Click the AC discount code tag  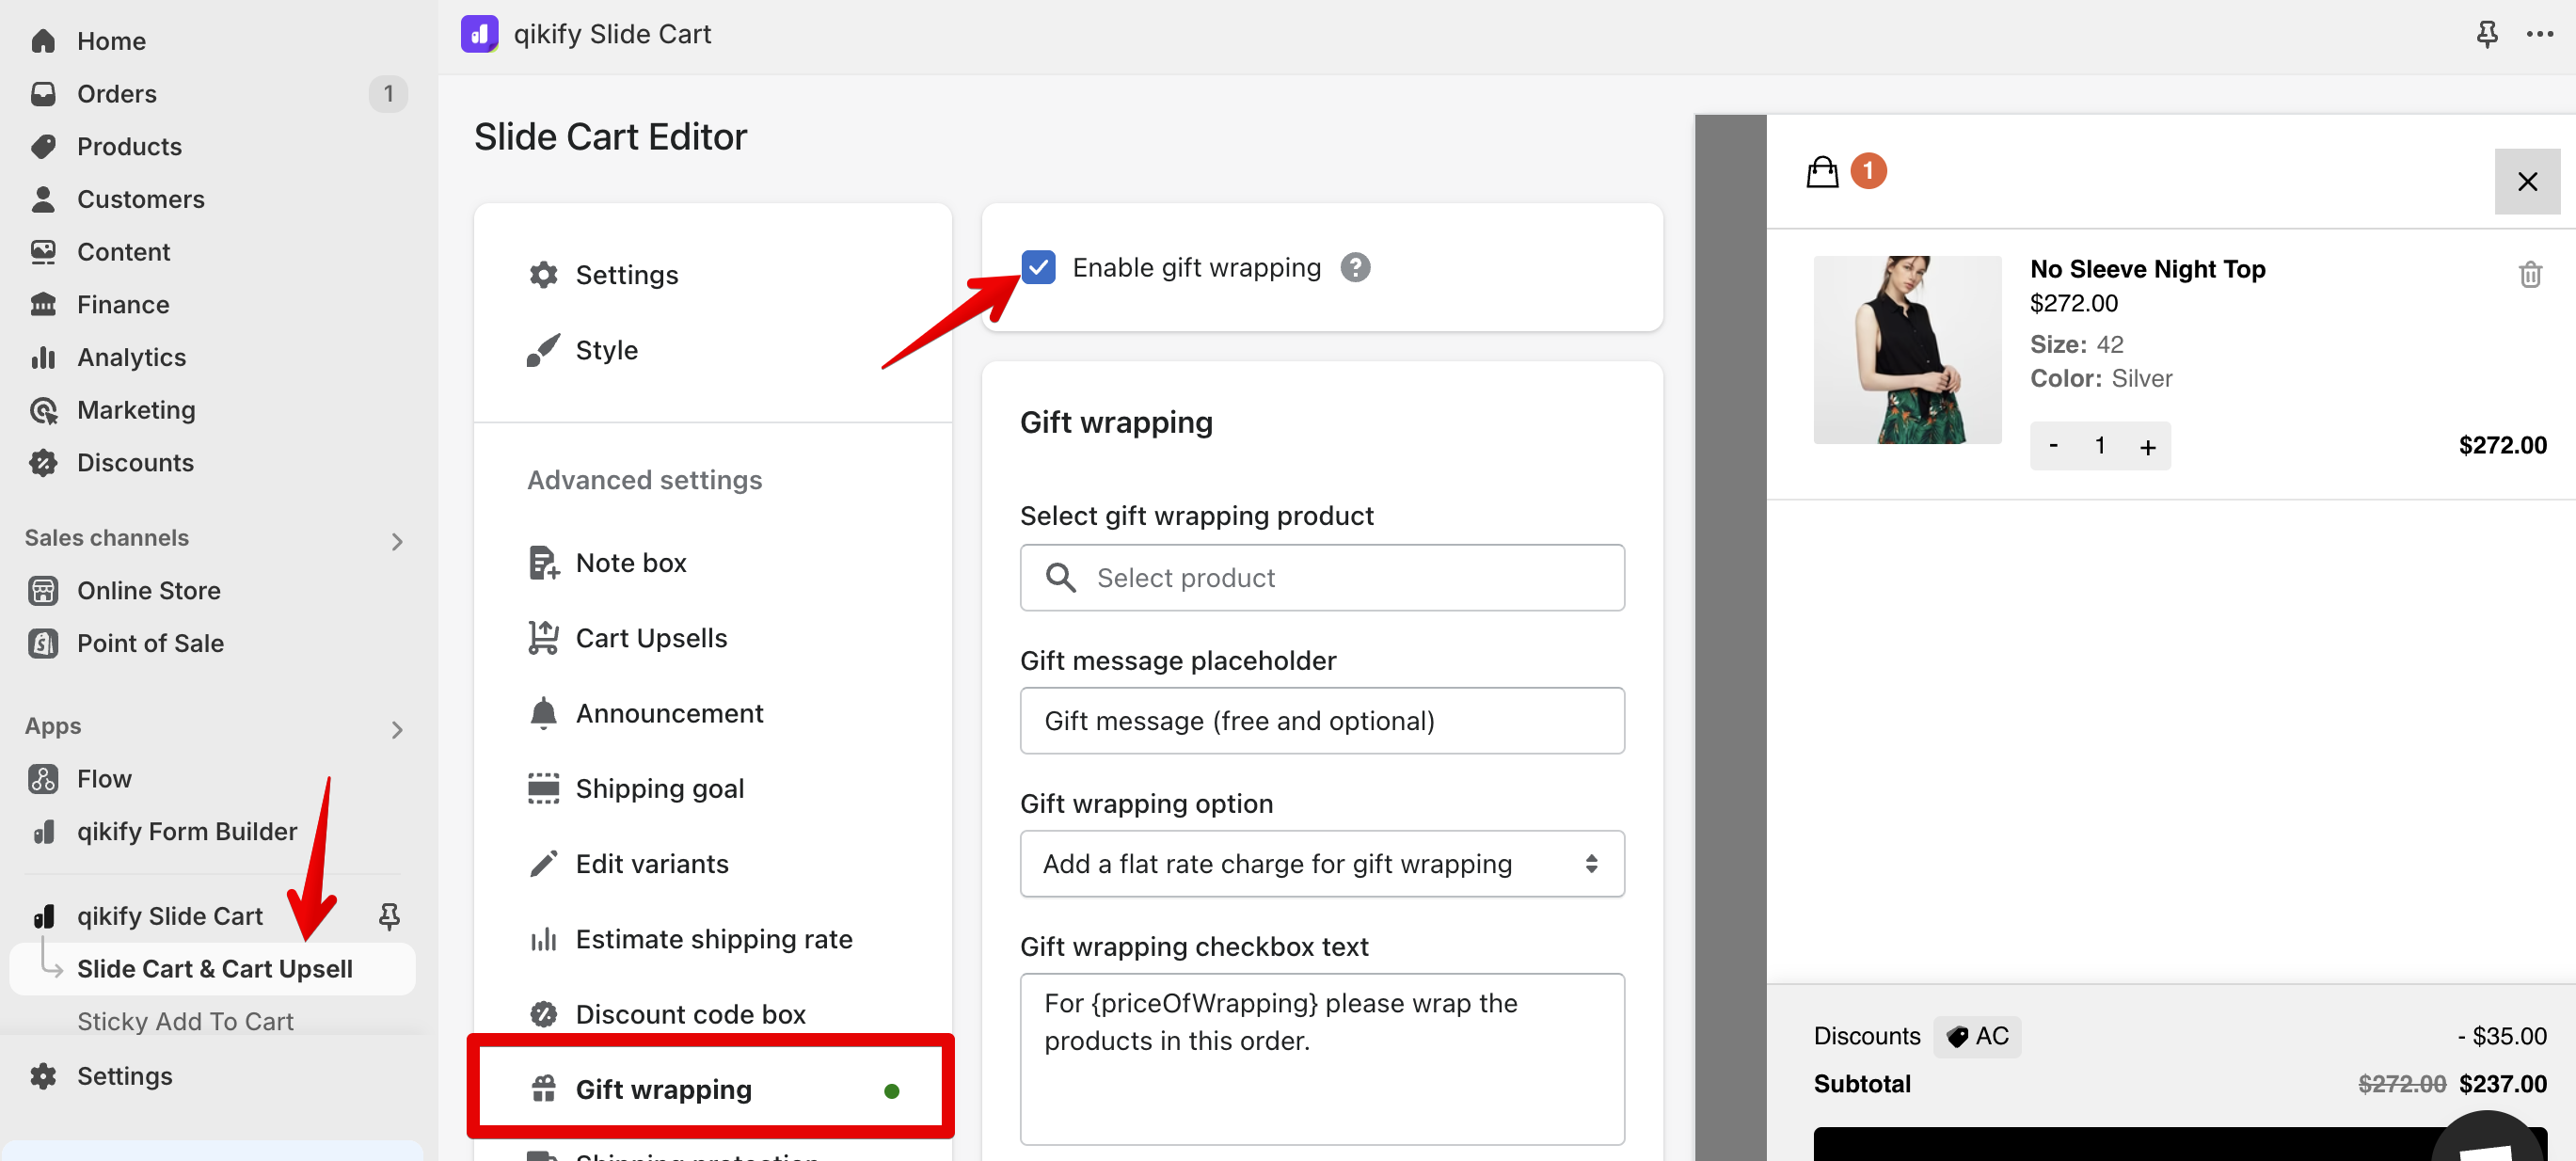click(1976, 1036)
